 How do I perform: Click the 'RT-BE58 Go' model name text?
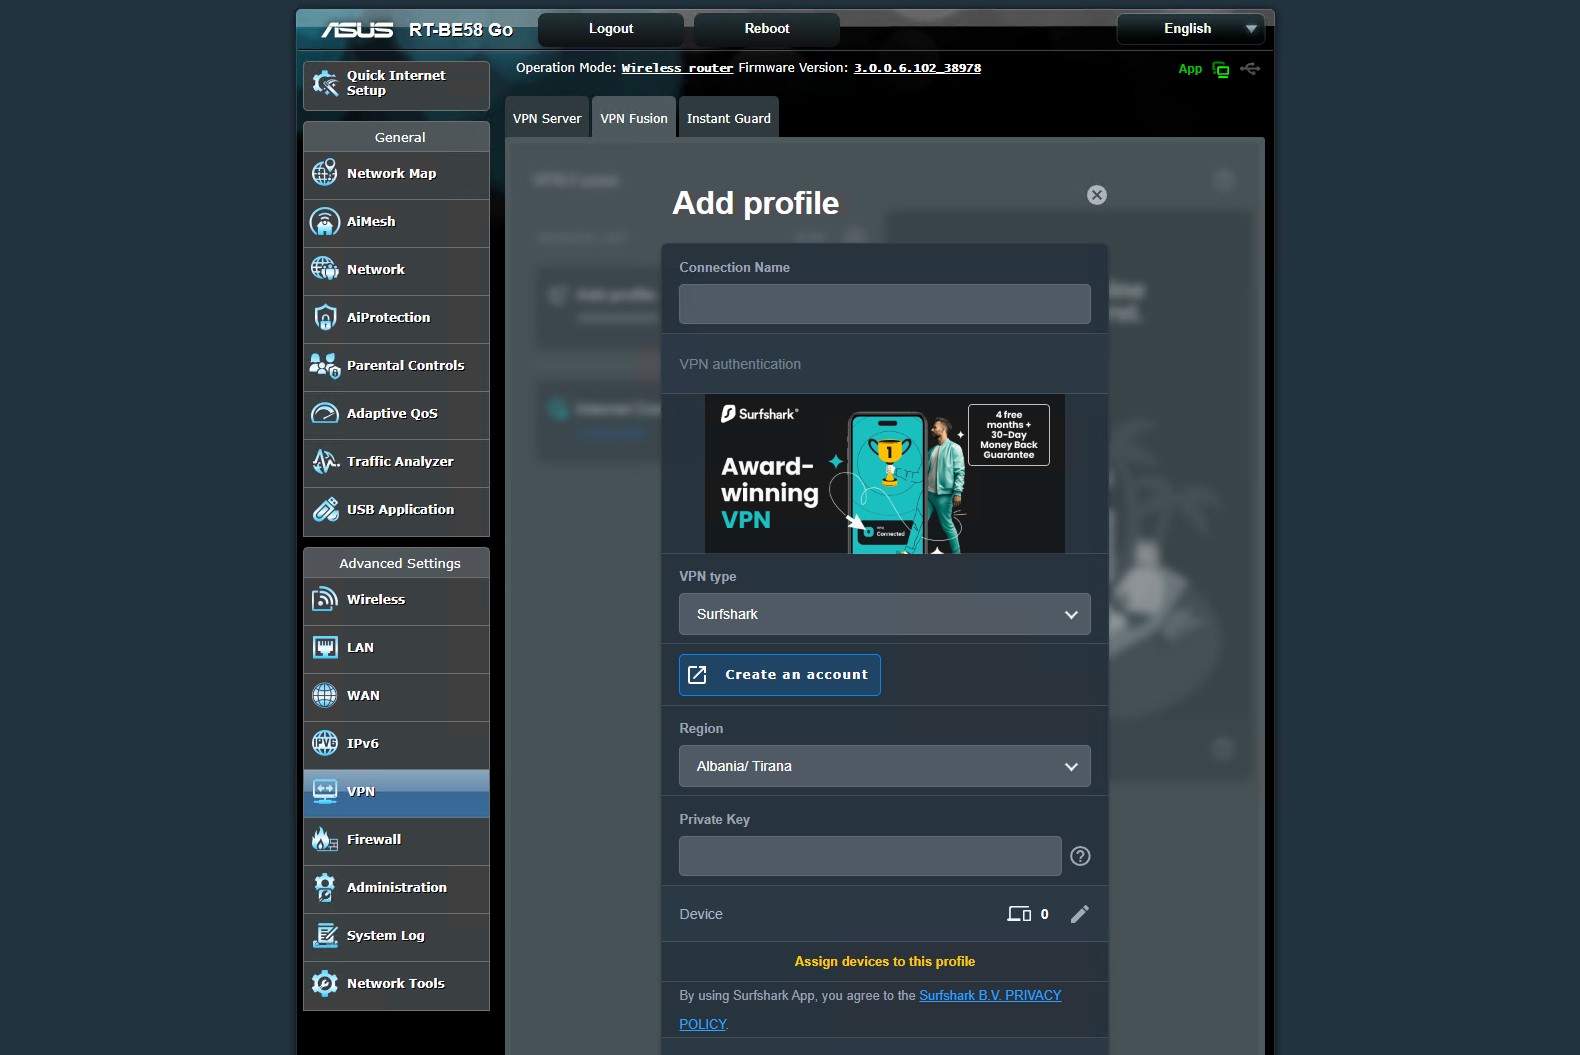tap(461, 30)
